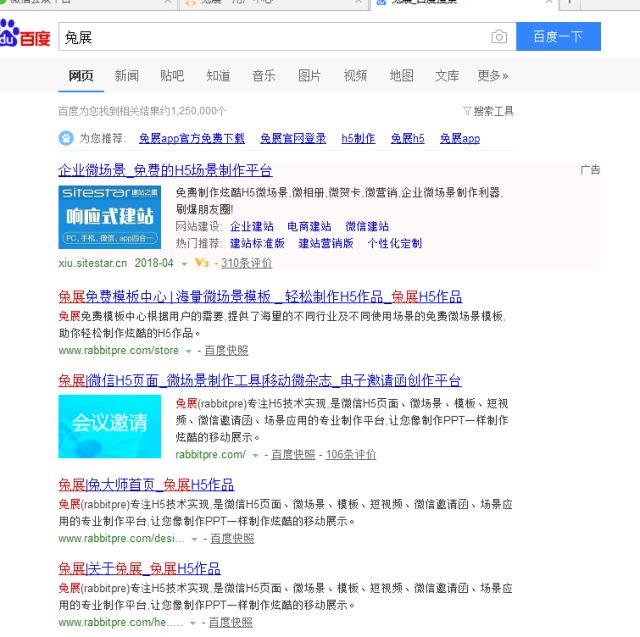This screenshot has width=640, height=637.
Task: Open the 310条评价 reviews link
Action: tap(247, 263)
